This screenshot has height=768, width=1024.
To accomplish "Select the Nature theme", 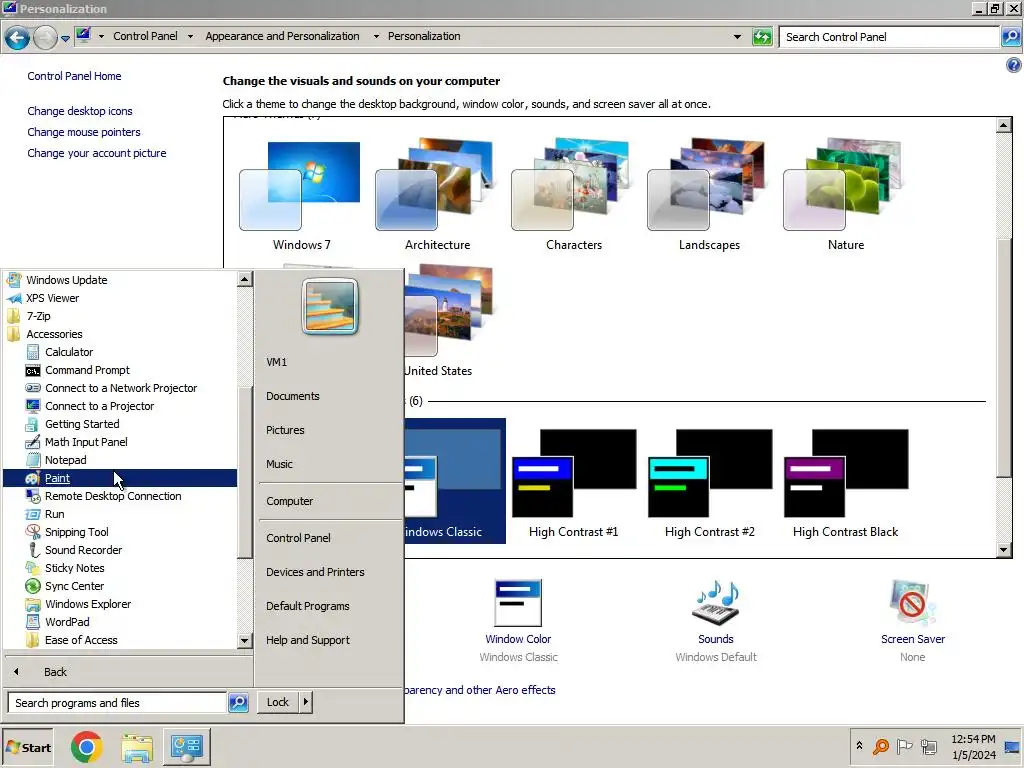I will pos(845,196).
